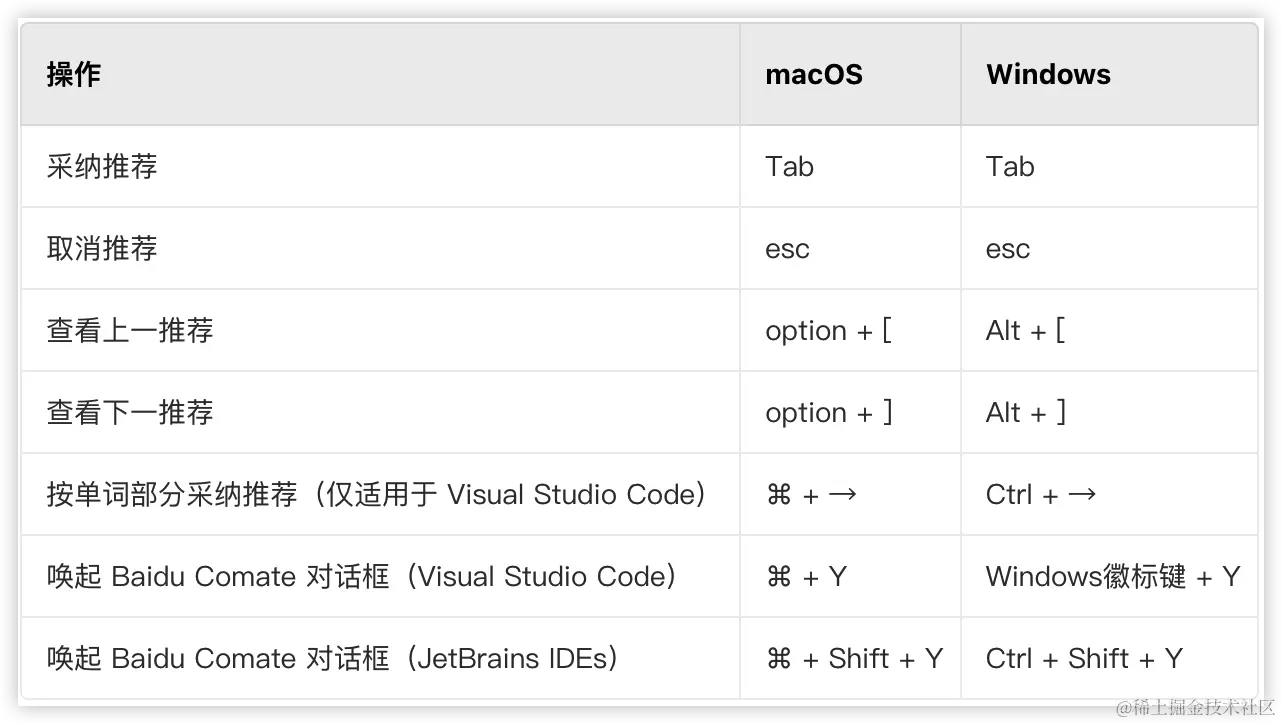The height and width of the screenshot is (724, 1282).
Task: Select the "采纳推荐" row label
Action: pos(102,166)
